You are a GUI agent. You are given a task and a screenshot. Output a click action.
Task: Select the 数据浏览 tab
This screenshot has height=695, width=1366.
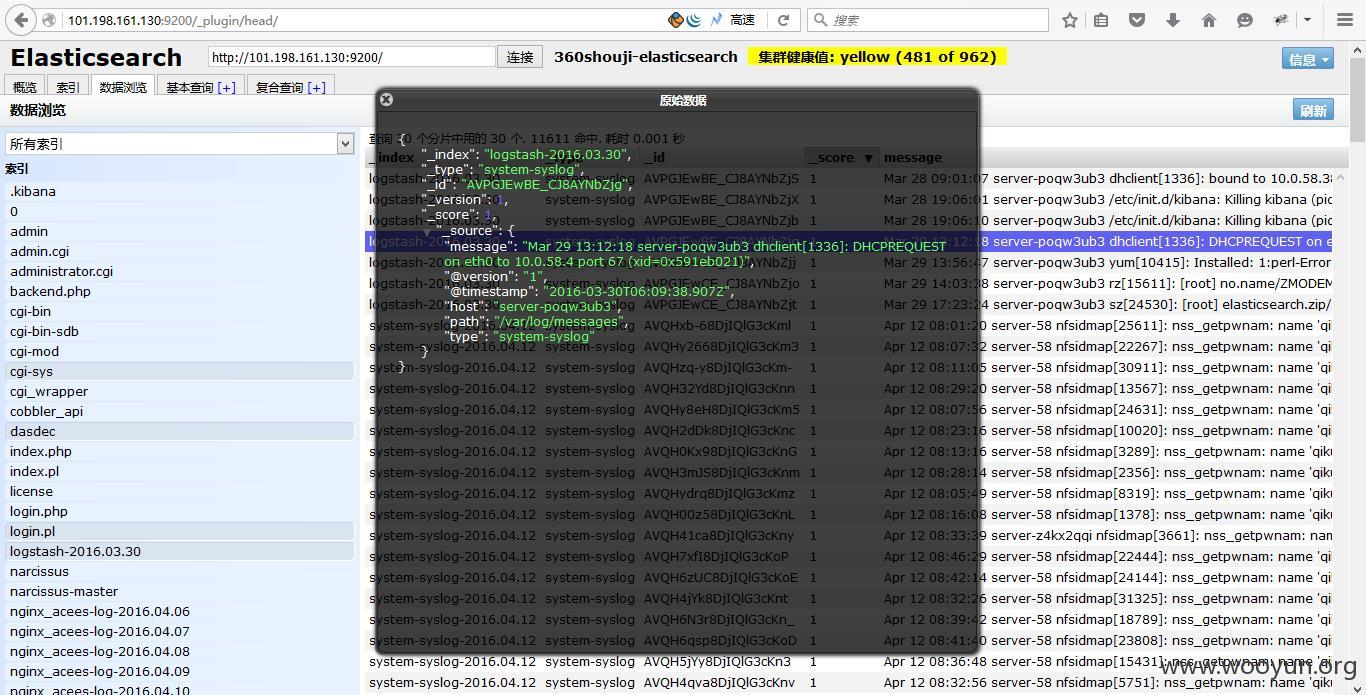point(123,88)
